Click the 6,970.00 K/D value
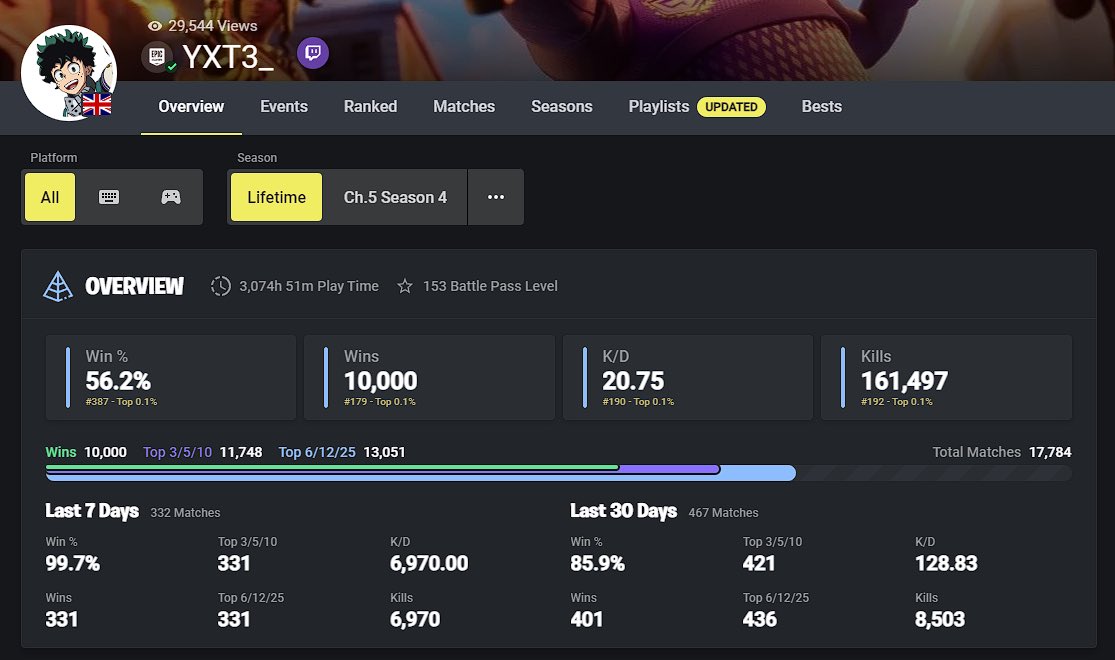The width and height of the screenshot is (1115, 660). coord(430,564)
